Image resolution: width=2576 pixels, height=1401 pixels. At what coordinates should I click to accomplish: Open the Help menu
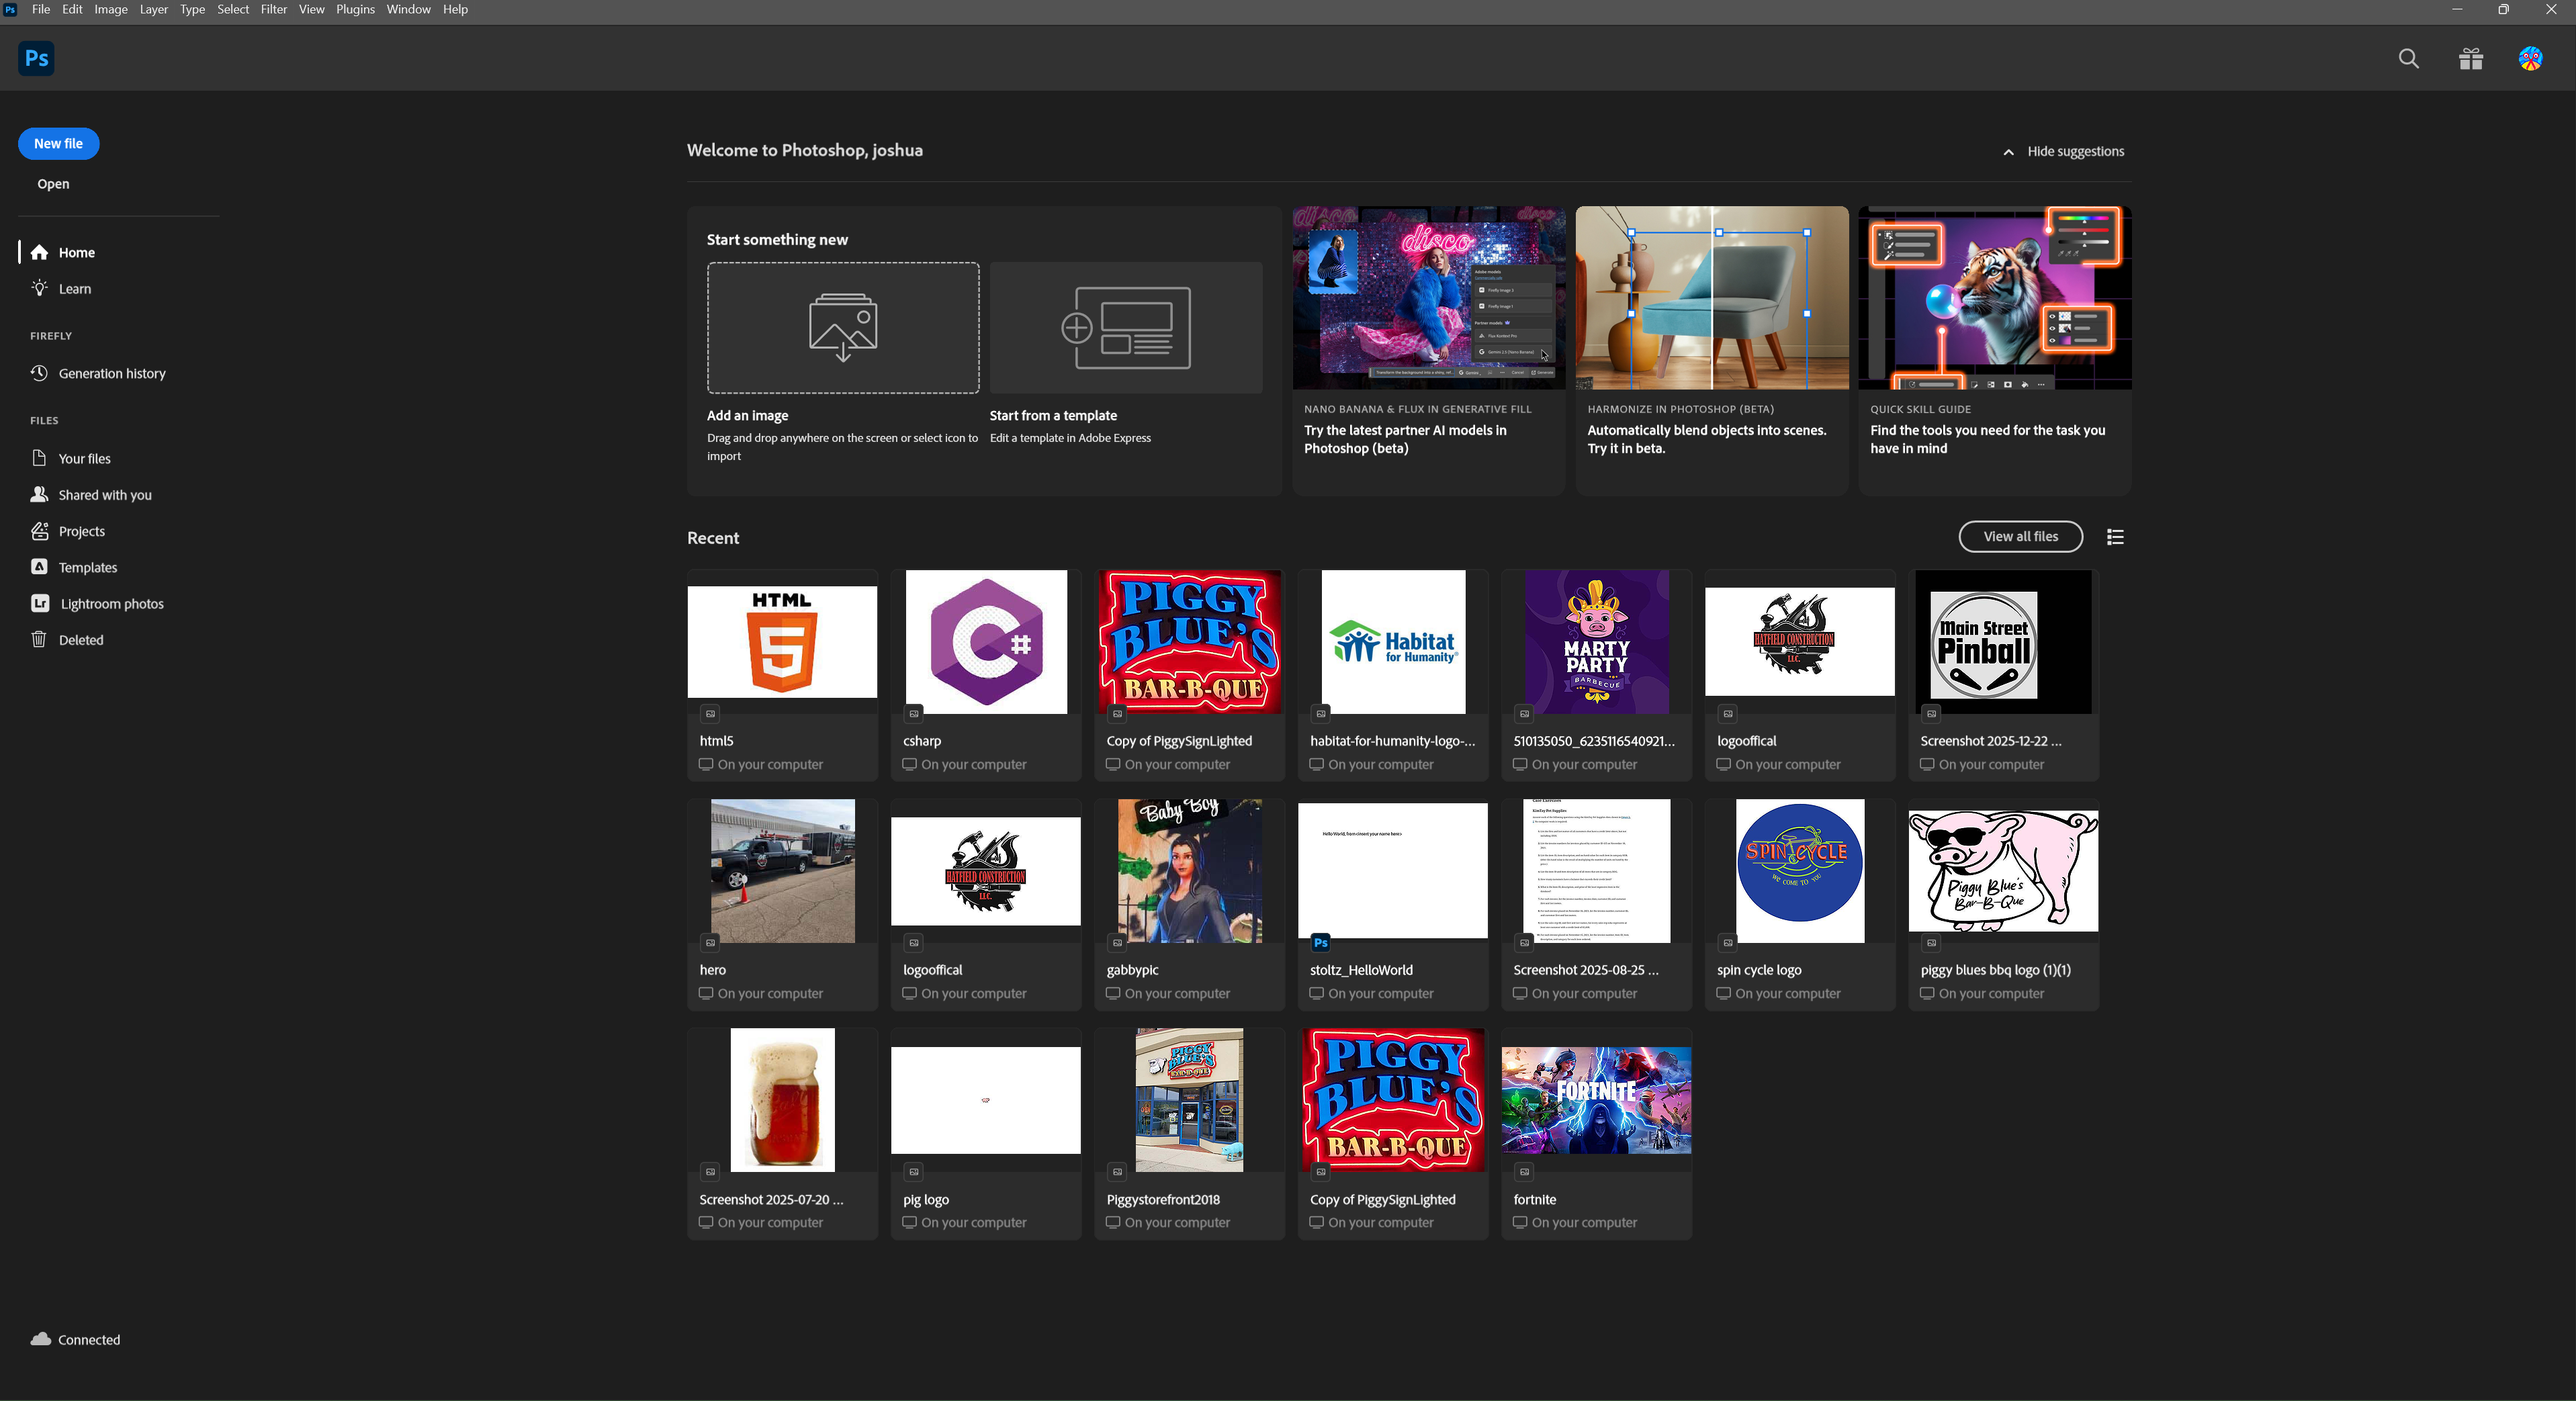pos(455,9)
